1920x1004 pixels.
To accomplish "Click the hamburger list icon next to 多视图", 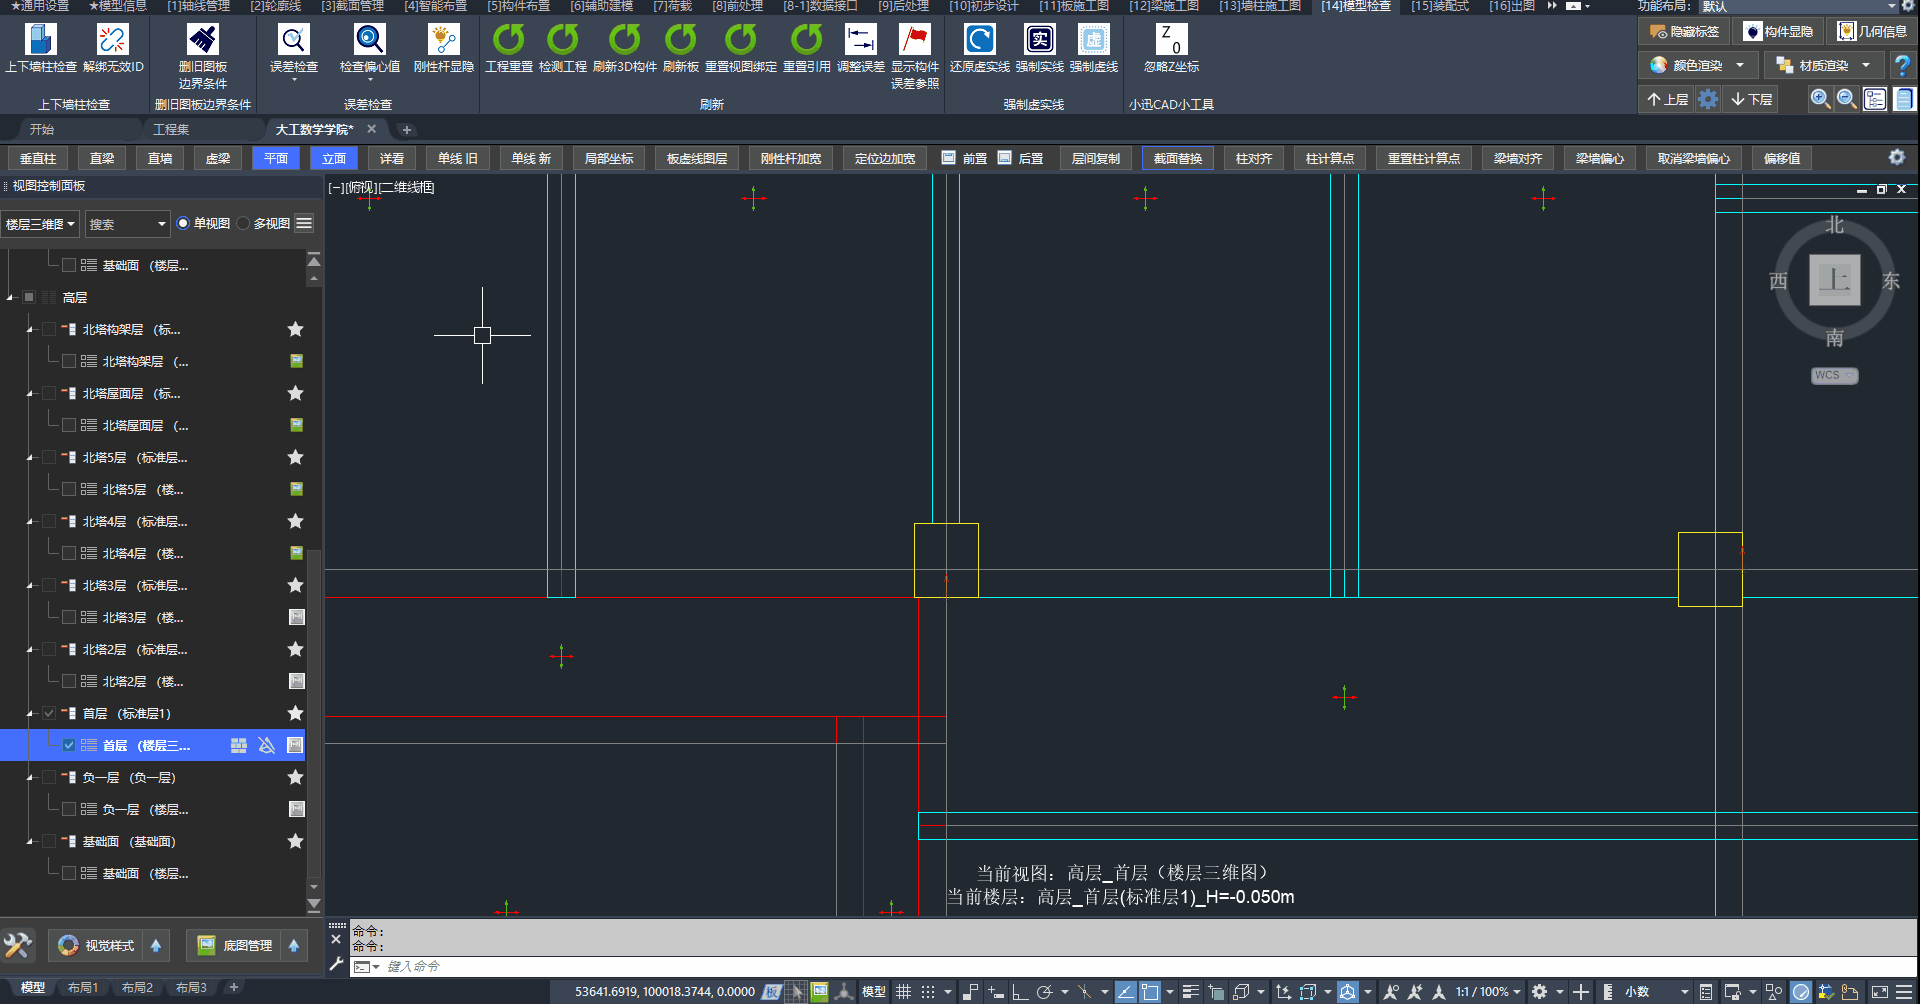I will pos(304,223).
